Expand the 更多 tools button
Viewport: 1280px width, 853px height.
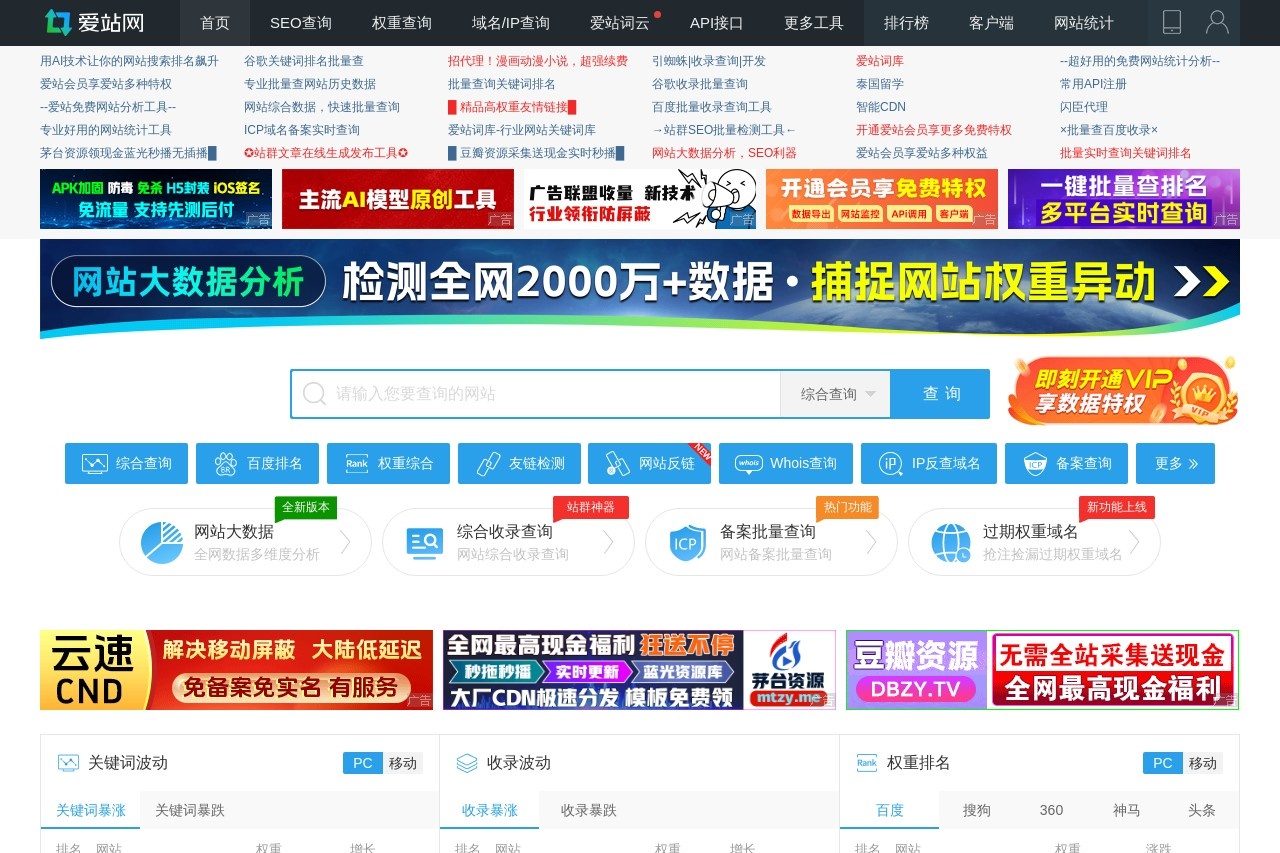[1175, 464]
